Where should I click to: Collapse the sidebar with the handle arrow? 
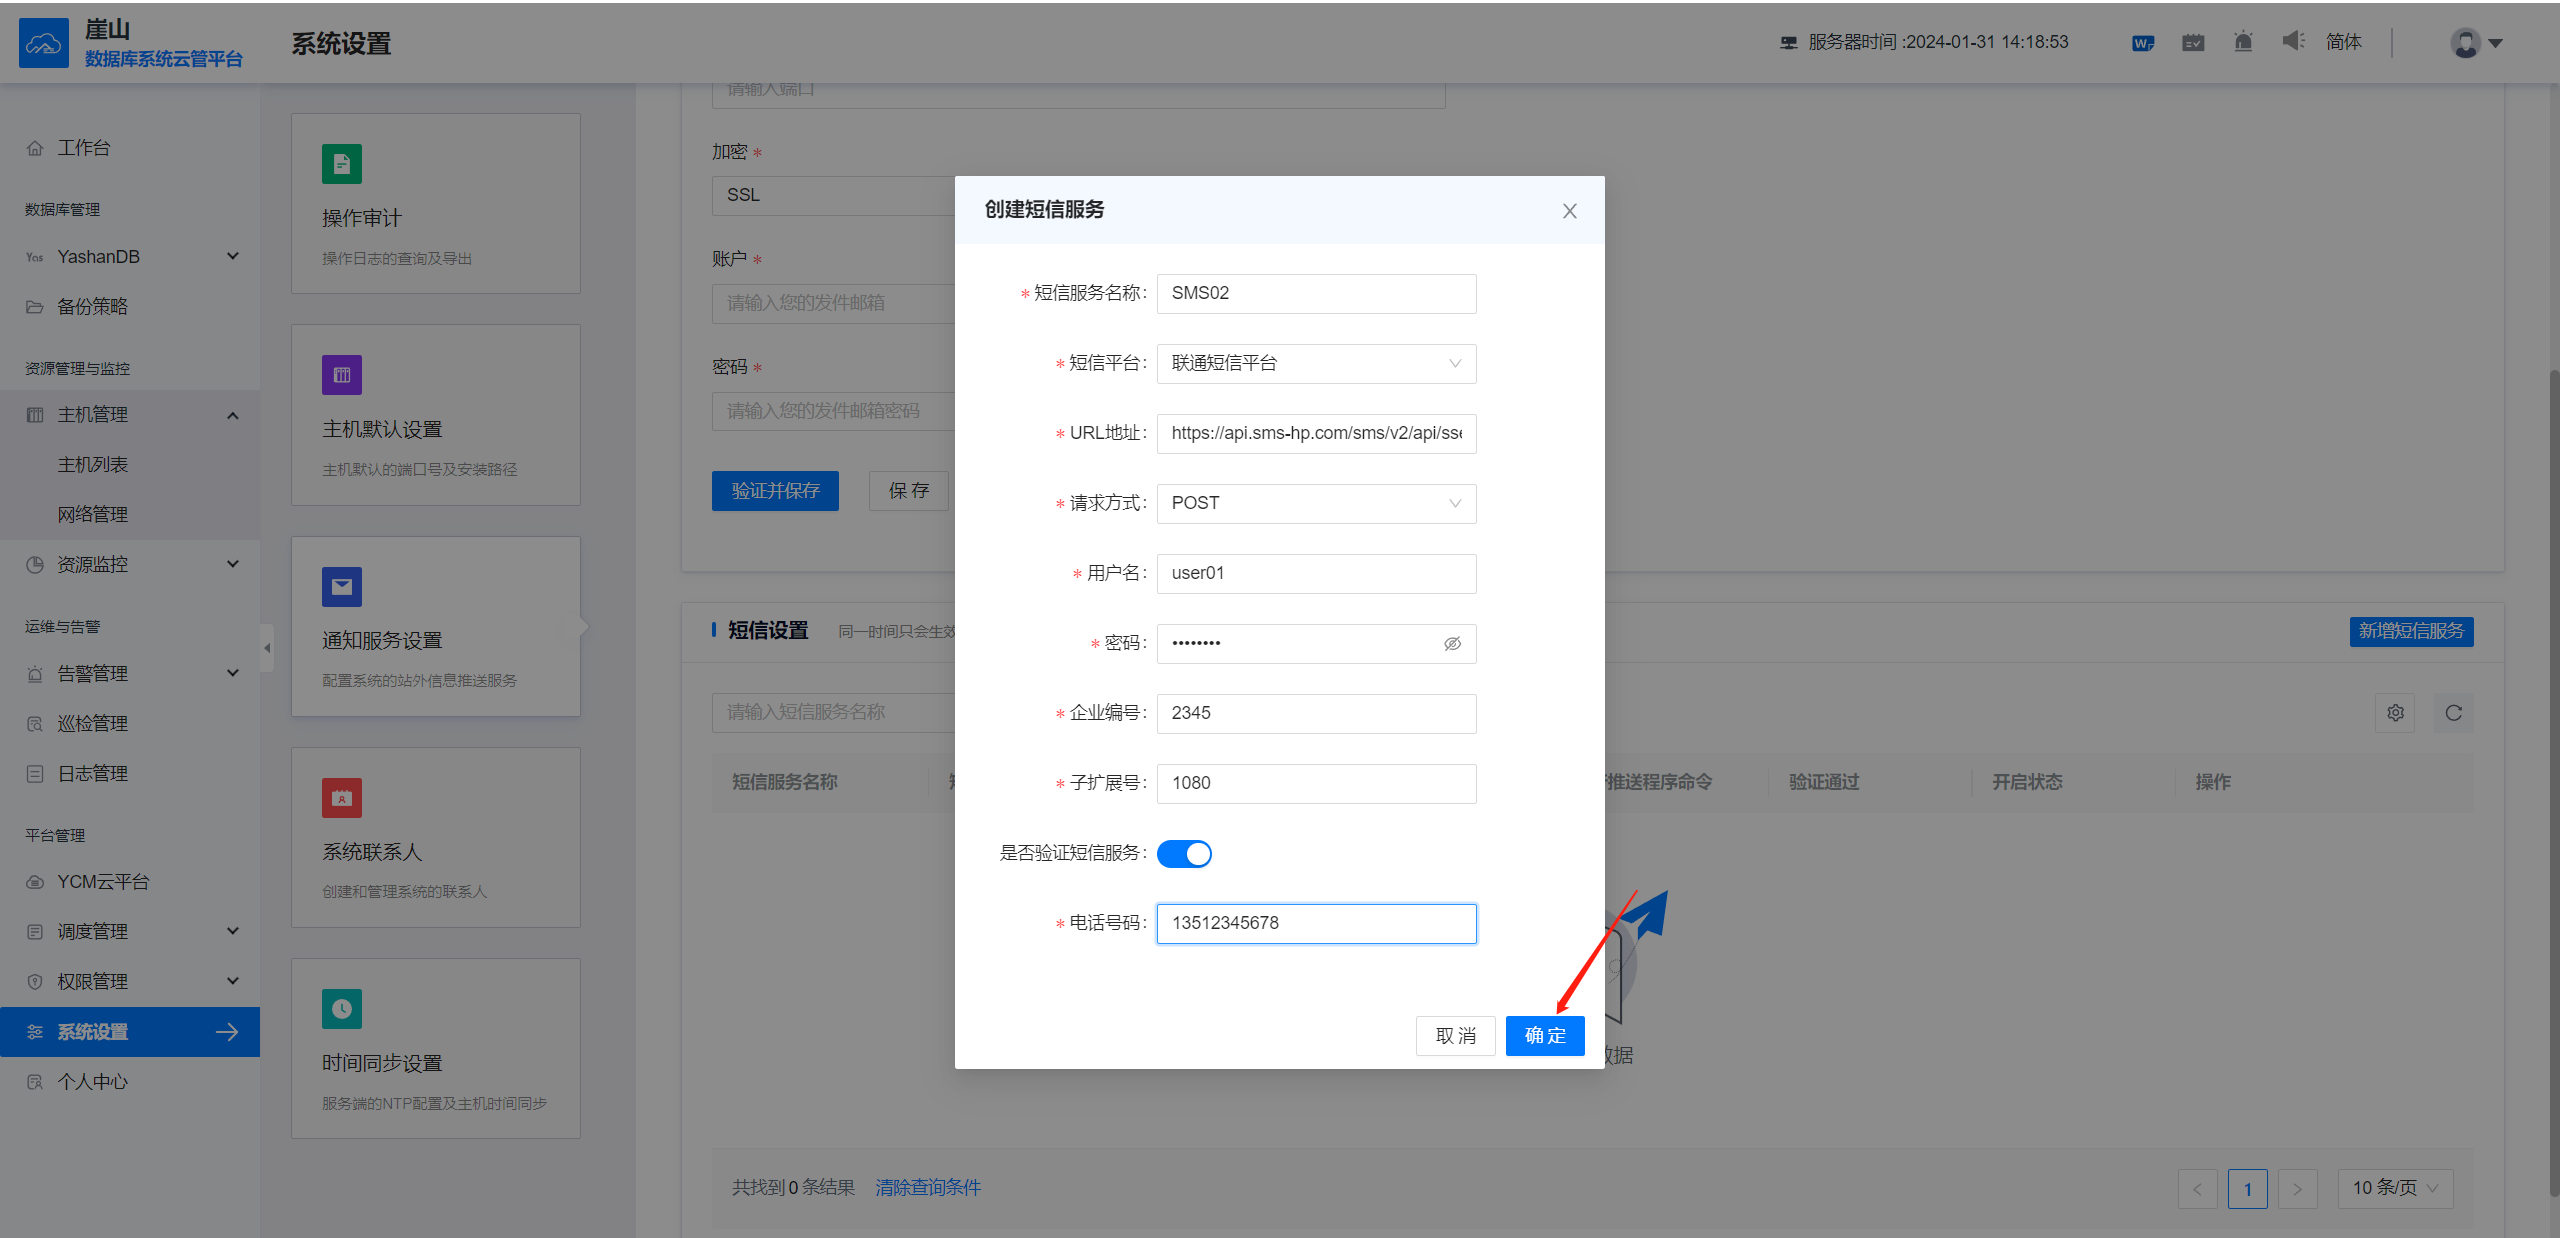267,648
